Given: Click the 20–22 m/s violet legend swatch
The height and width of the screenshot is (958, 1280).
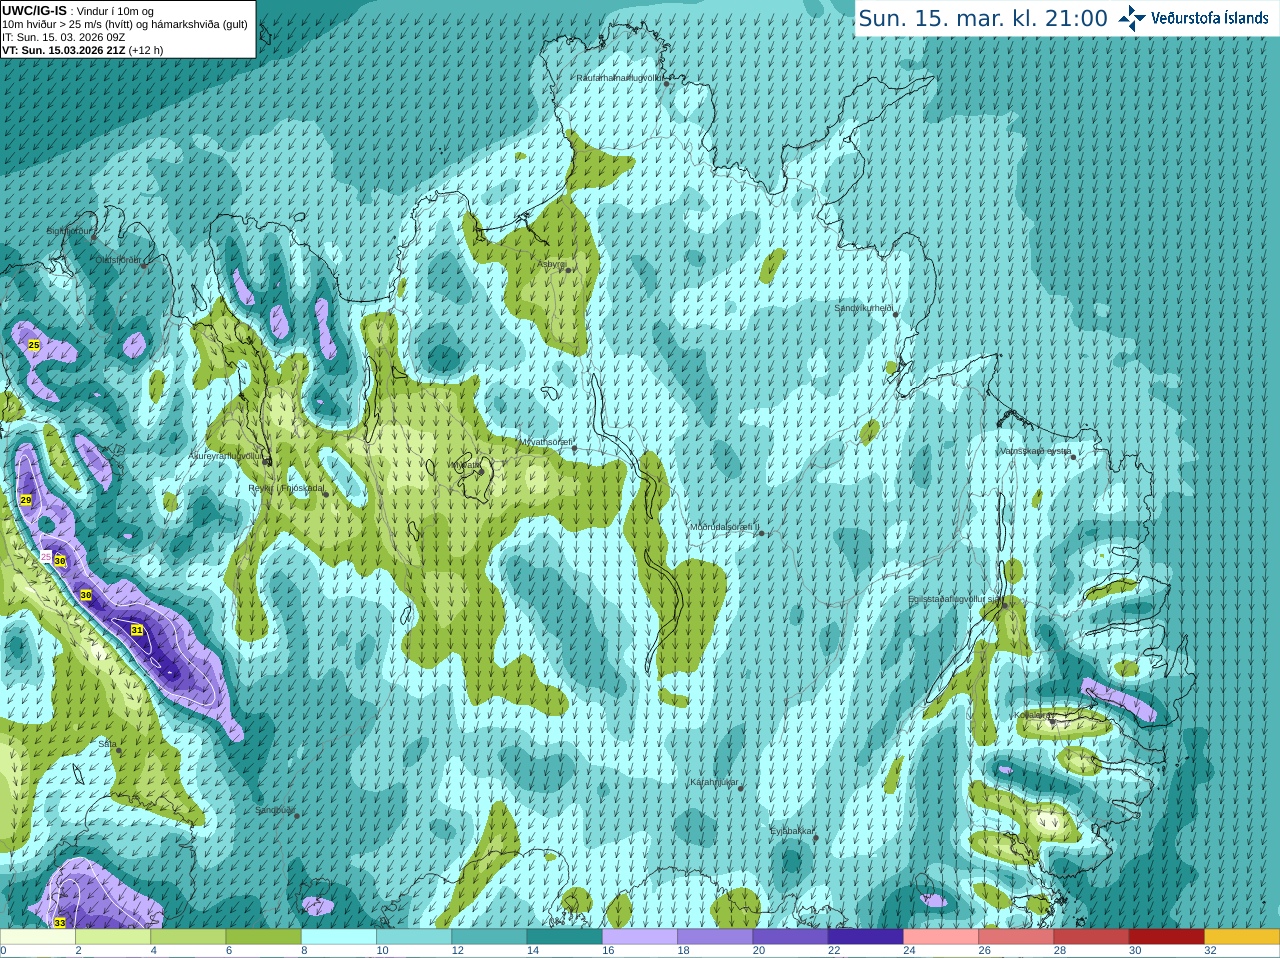Looking at the screenshot, I should [790, 937].
